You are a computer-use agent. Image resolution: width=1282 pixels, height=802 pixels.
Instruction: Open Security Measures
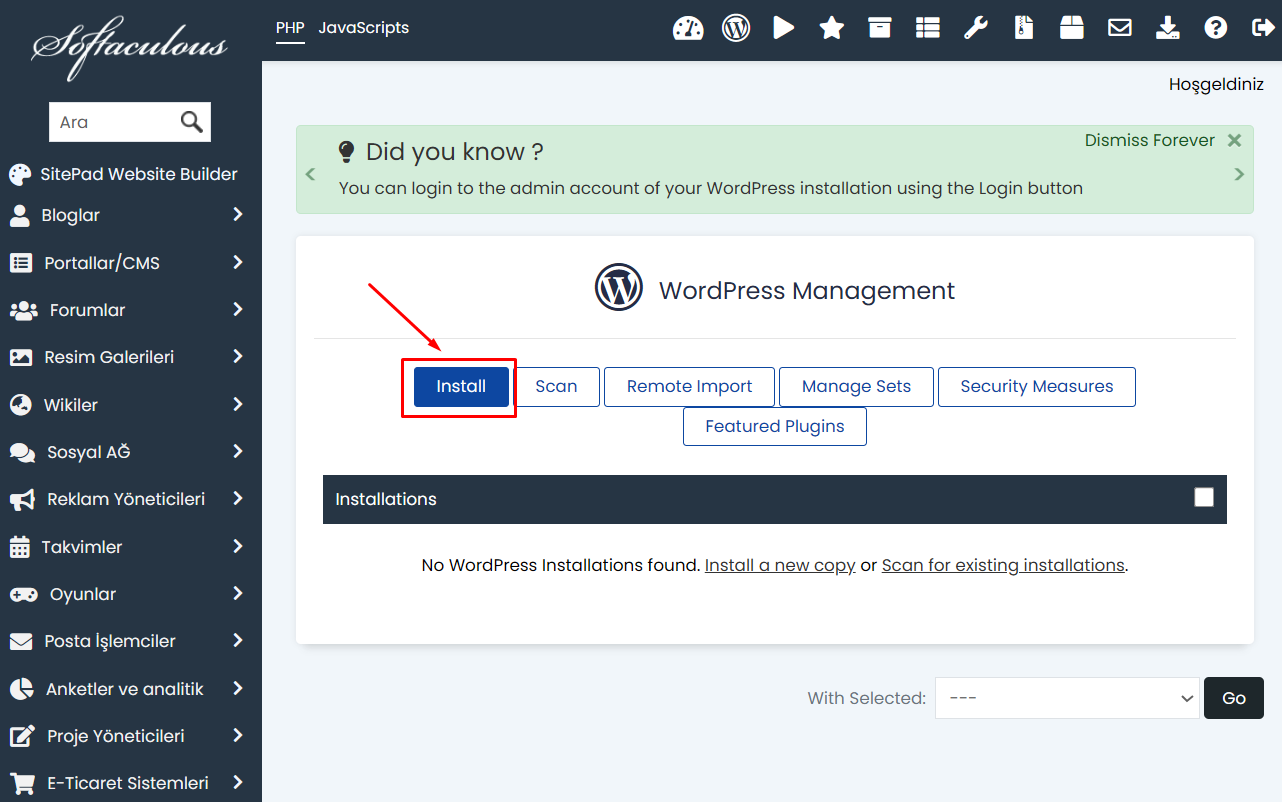1037,387
